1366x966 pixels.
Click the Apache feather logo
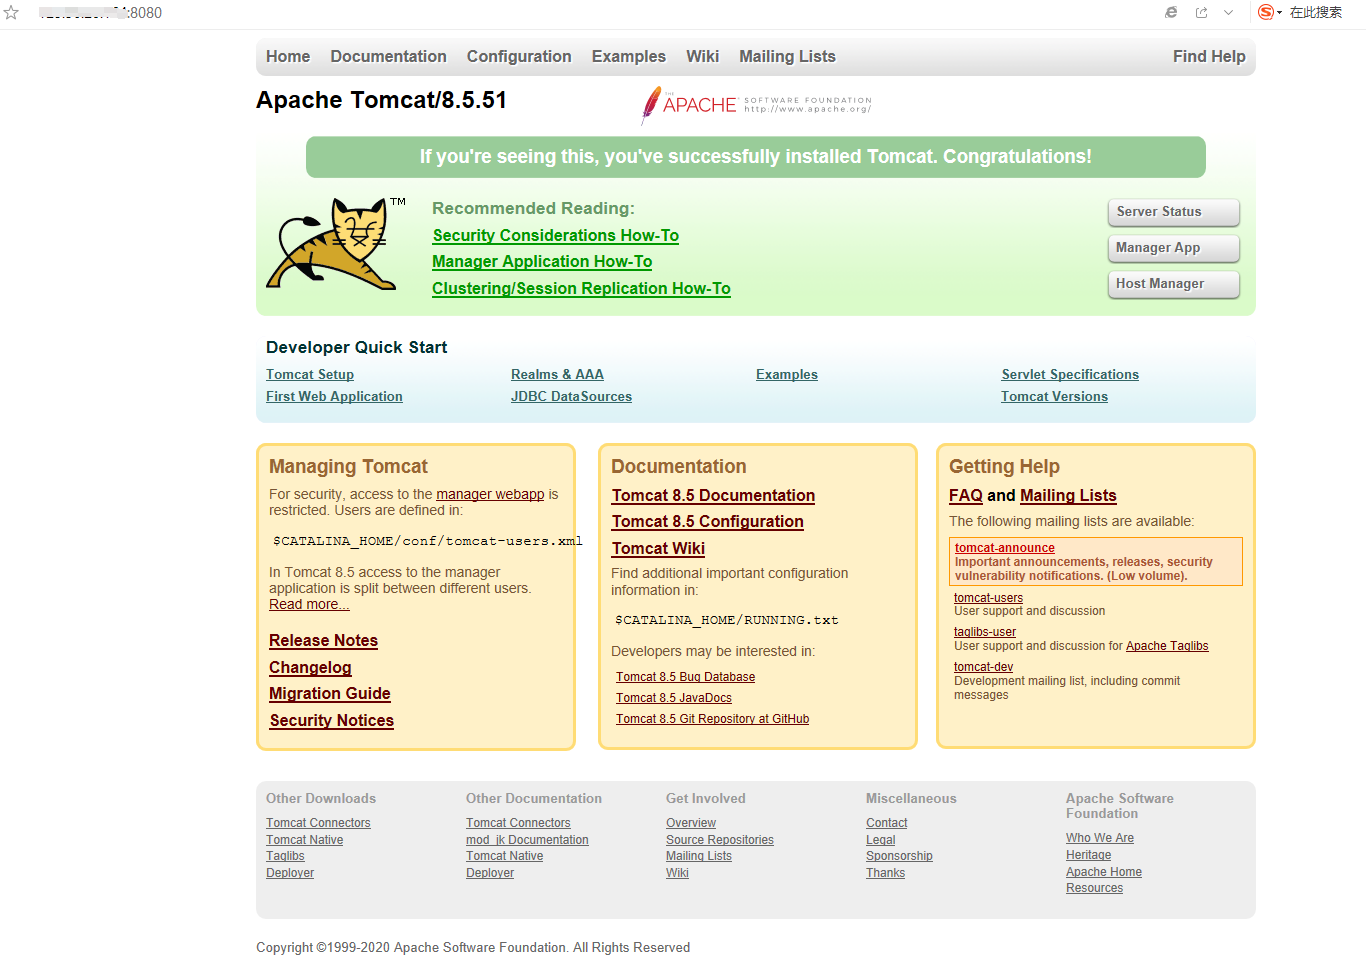click(655, 104)
